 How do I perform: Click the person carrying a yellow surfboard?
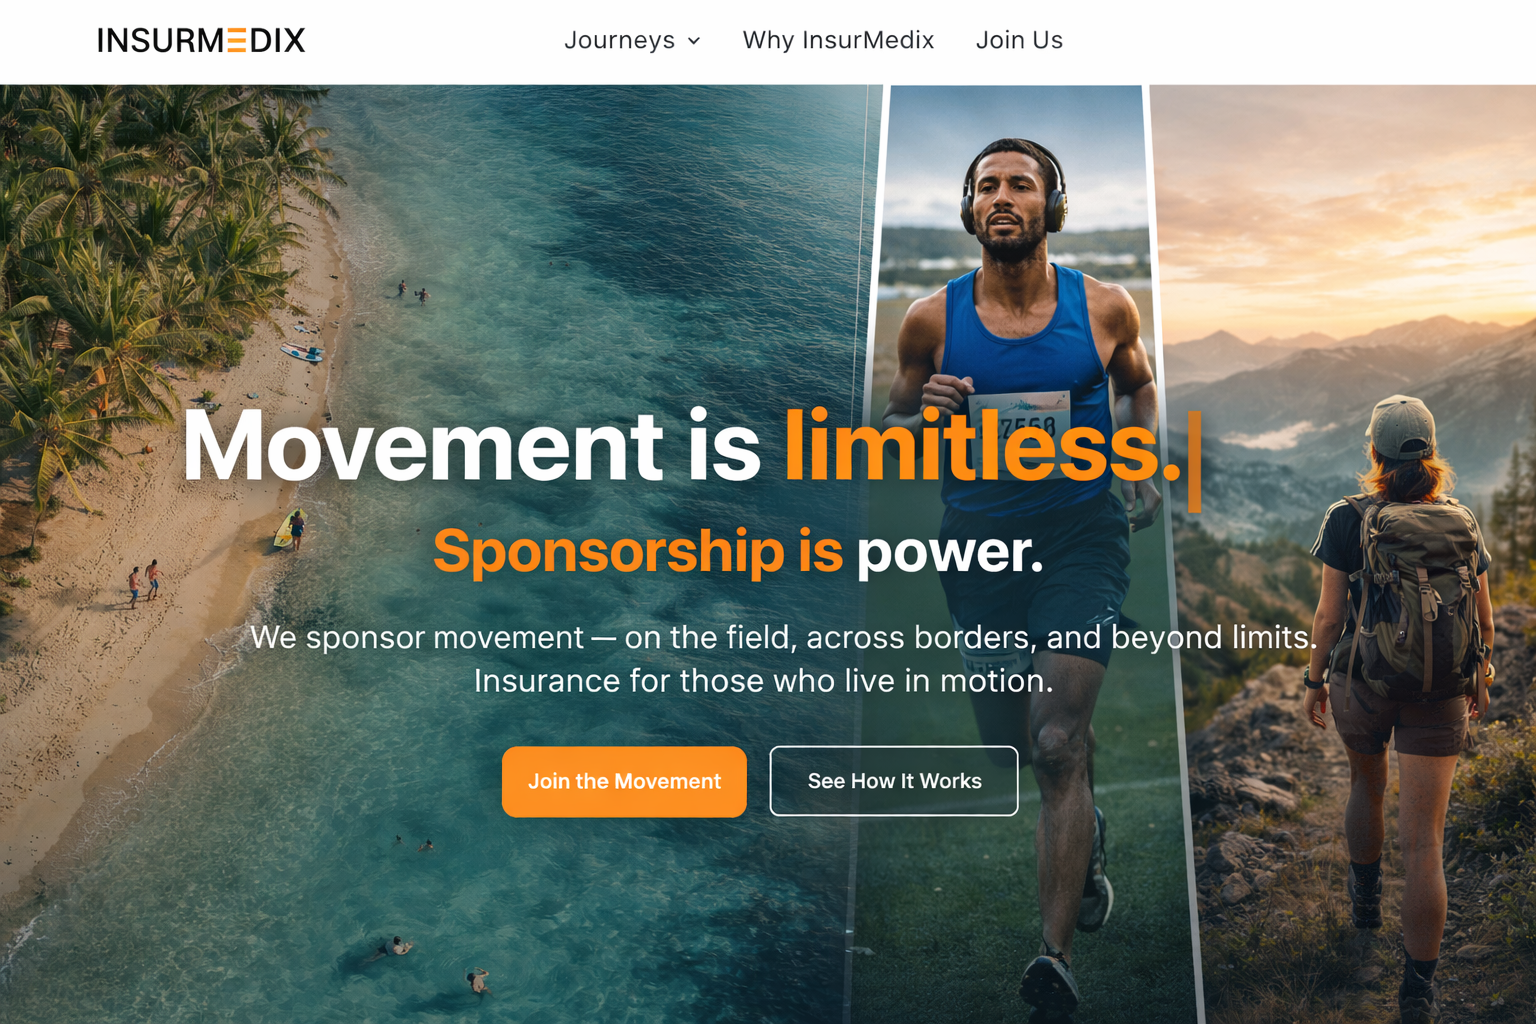pos(291,529)
